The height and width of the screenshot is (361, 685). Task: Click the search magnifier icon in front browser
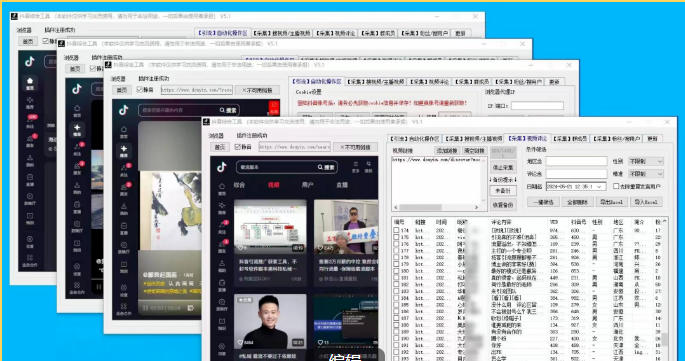tap(320, 167)
